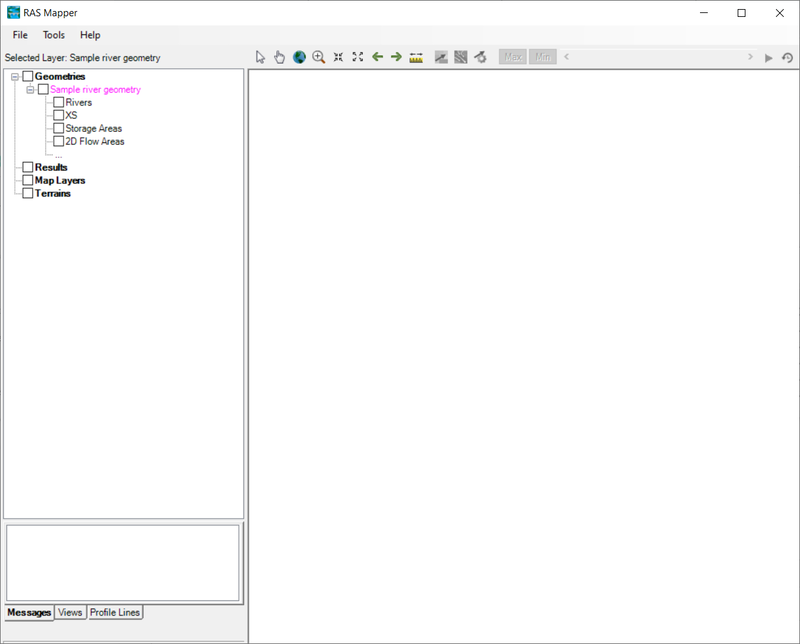The height and width of the screenshot is (644, 800).
Task: Click the reset animation circular arrow icon
Action: [787, 58]
